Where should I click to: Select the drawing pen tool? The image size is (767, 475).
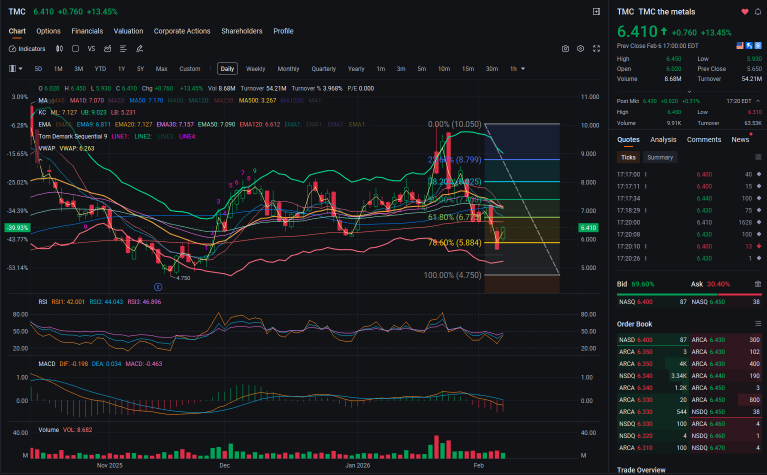coord(139,49)
